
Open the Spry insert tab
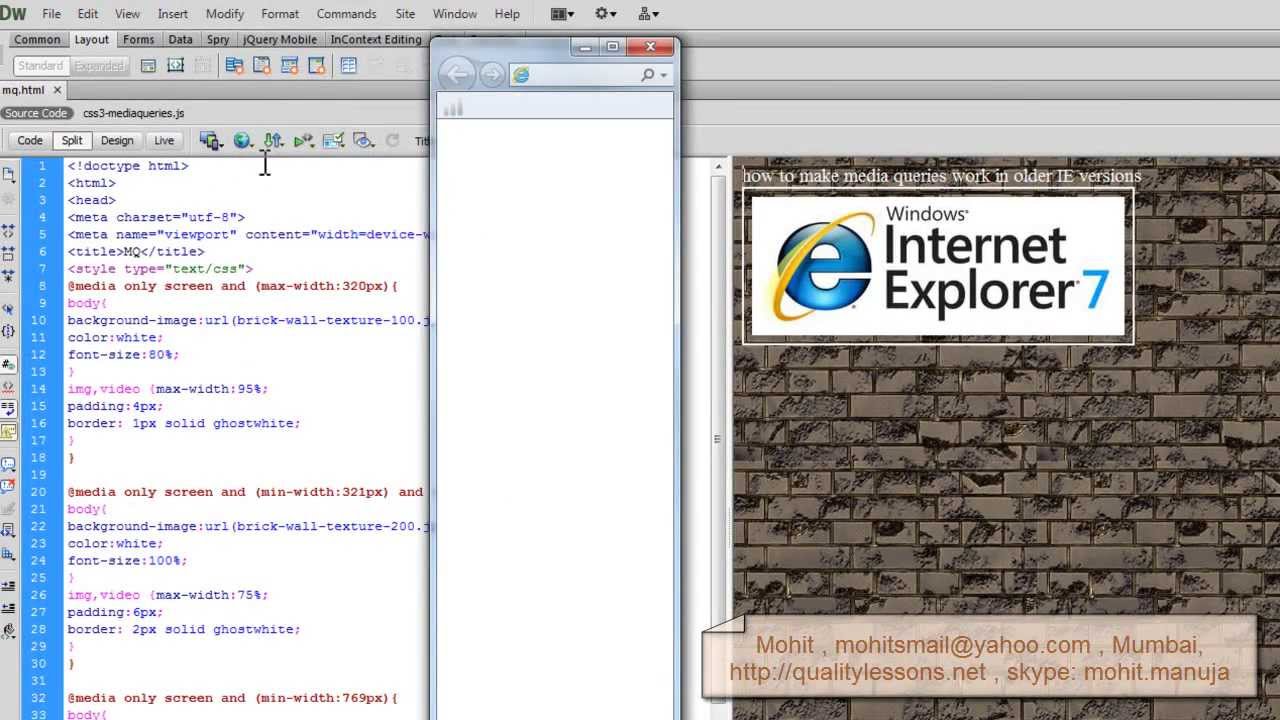click(218, 40)
